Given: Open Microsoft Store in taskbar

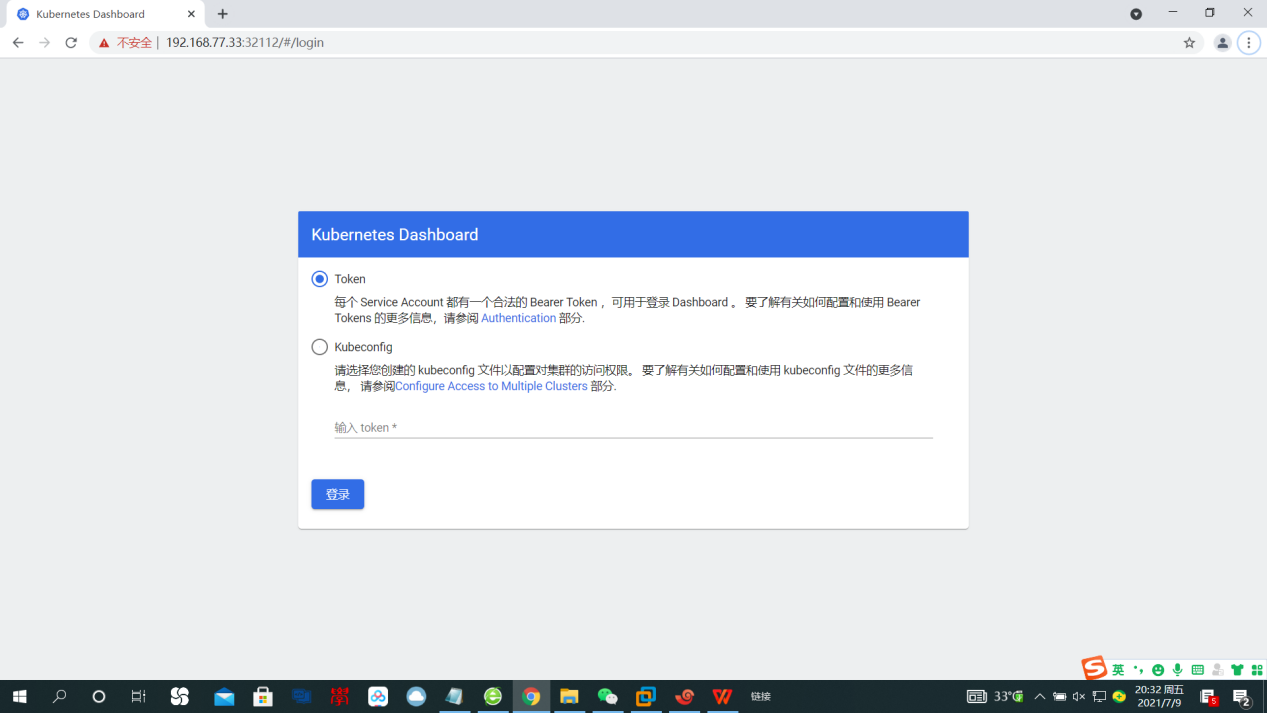Looking at the screenshot, I should tap(263, 696).
